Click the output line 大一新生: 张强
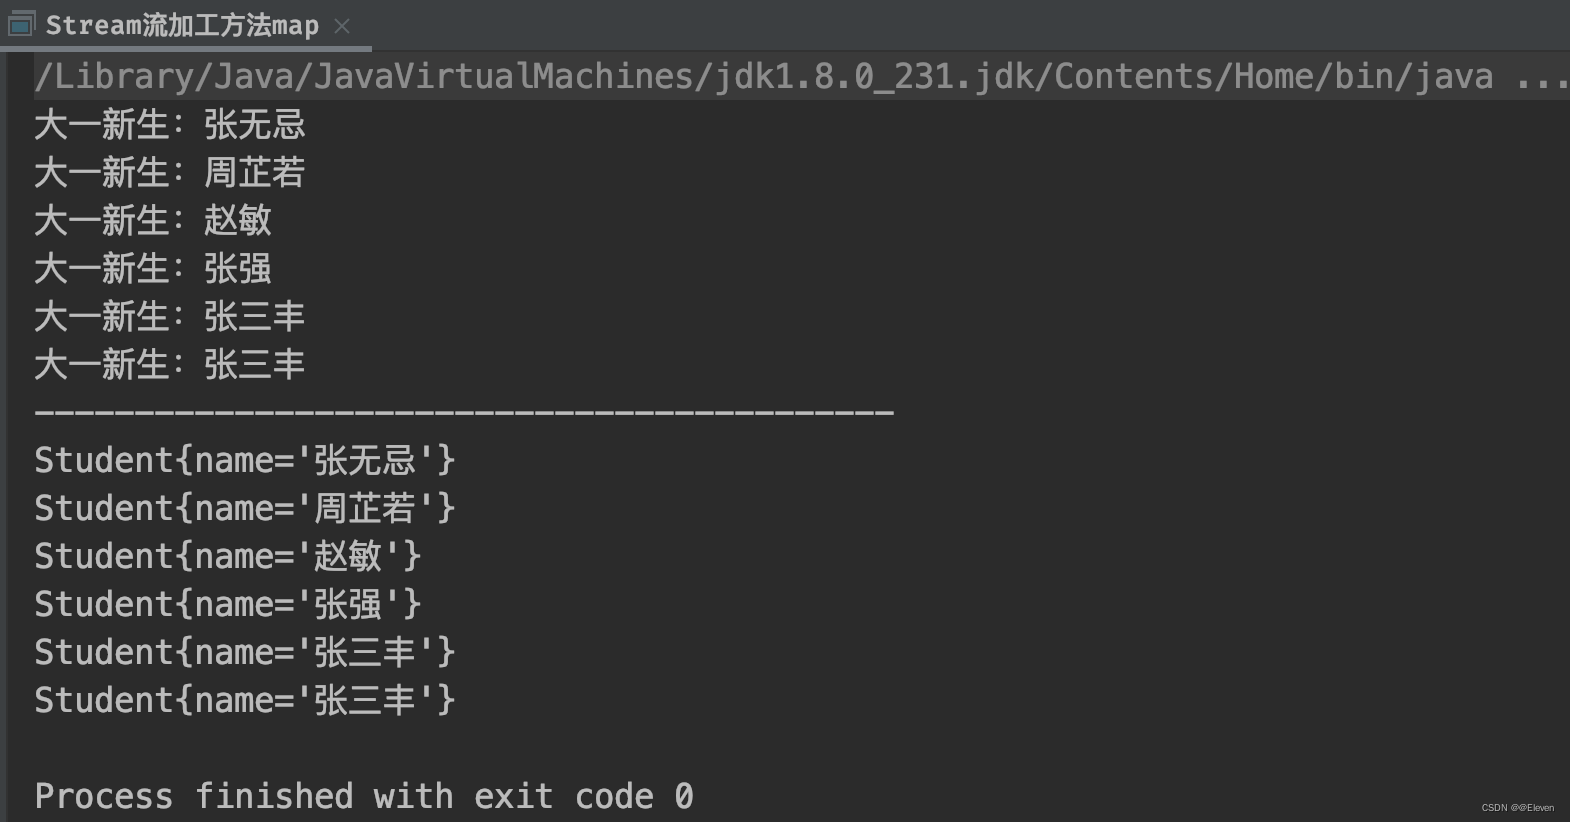Screen dimensions: 1570x822 tap(152, 268)
